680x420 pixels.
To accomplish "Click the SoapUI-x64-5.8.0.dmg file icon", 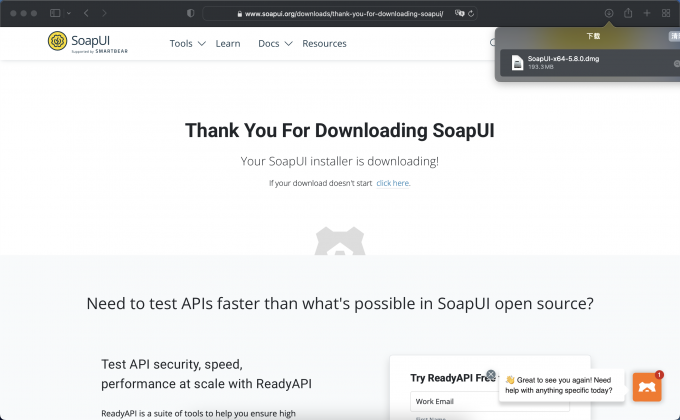I will point(517,62).
